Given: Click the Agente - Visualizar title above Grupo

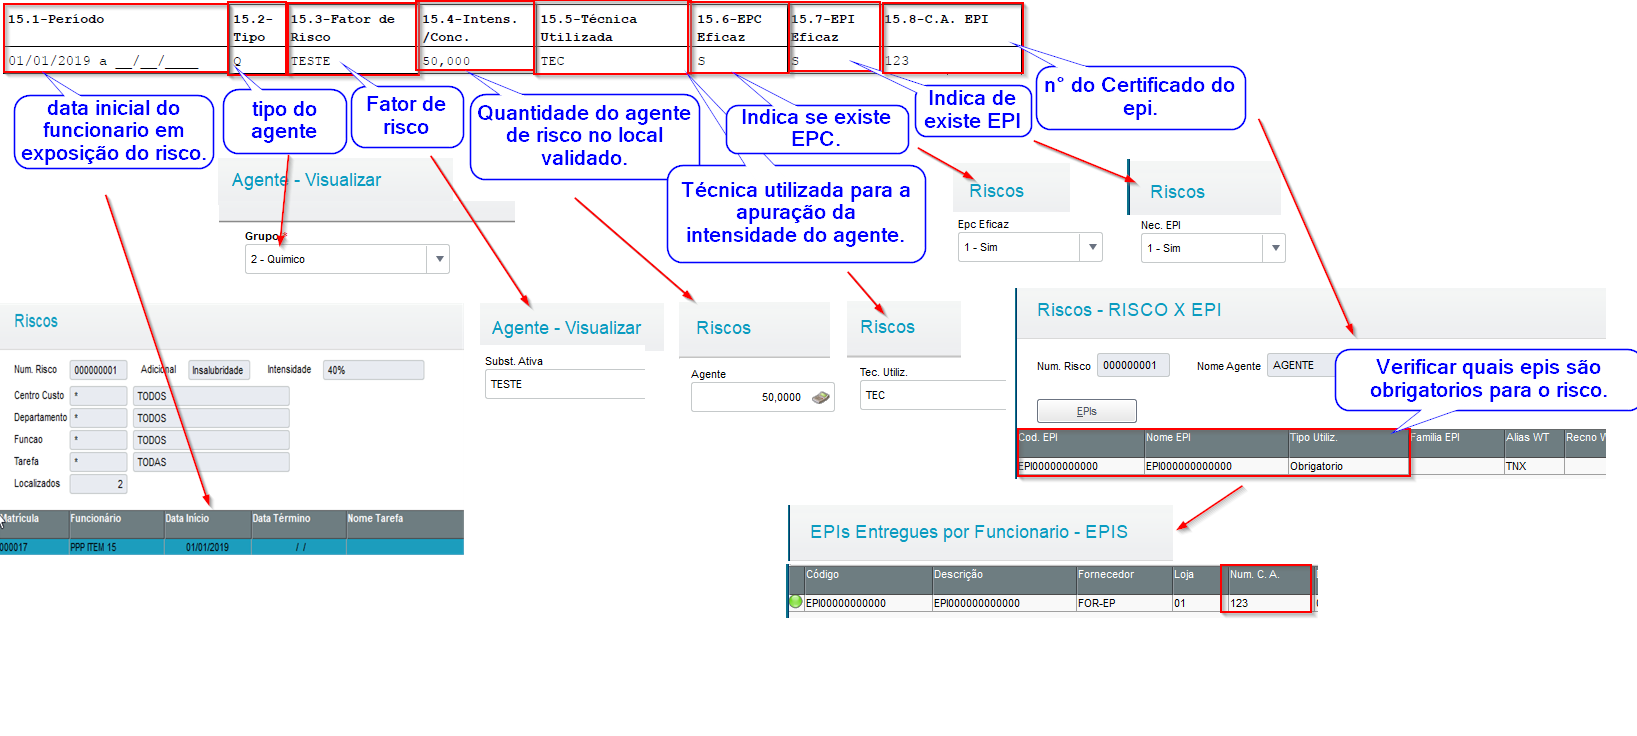Looking at the screenshot, I should click(306, 180).
